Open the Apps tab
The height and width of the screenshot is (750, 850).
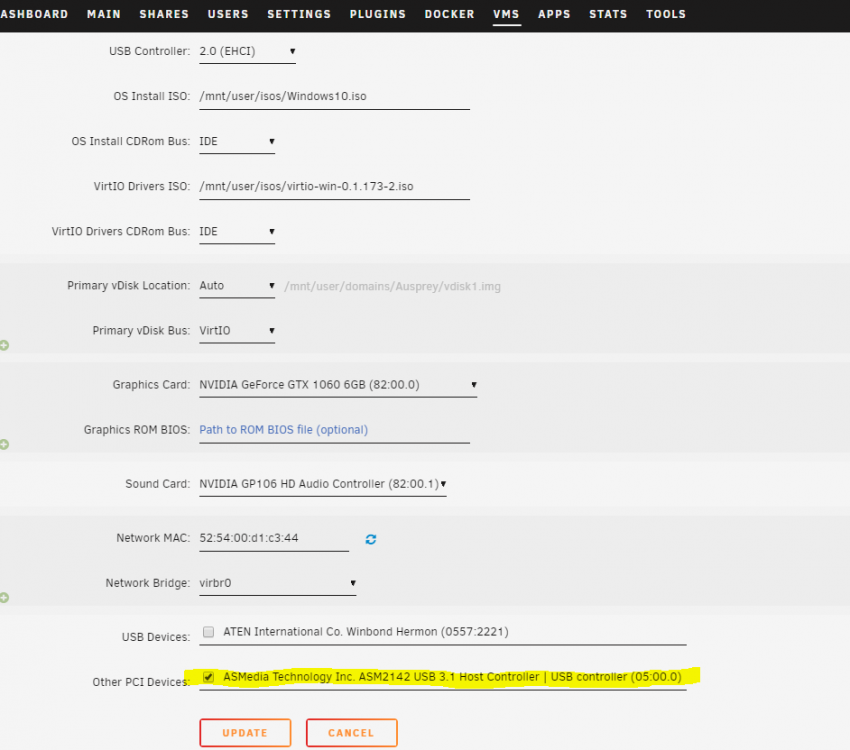554,14
